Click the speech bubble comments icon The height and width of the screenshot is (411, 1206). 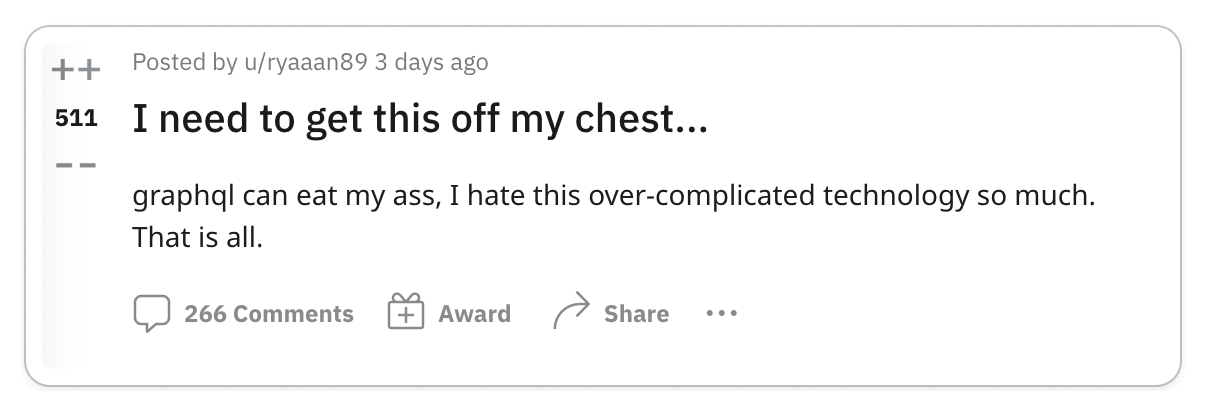click(152, 313)
